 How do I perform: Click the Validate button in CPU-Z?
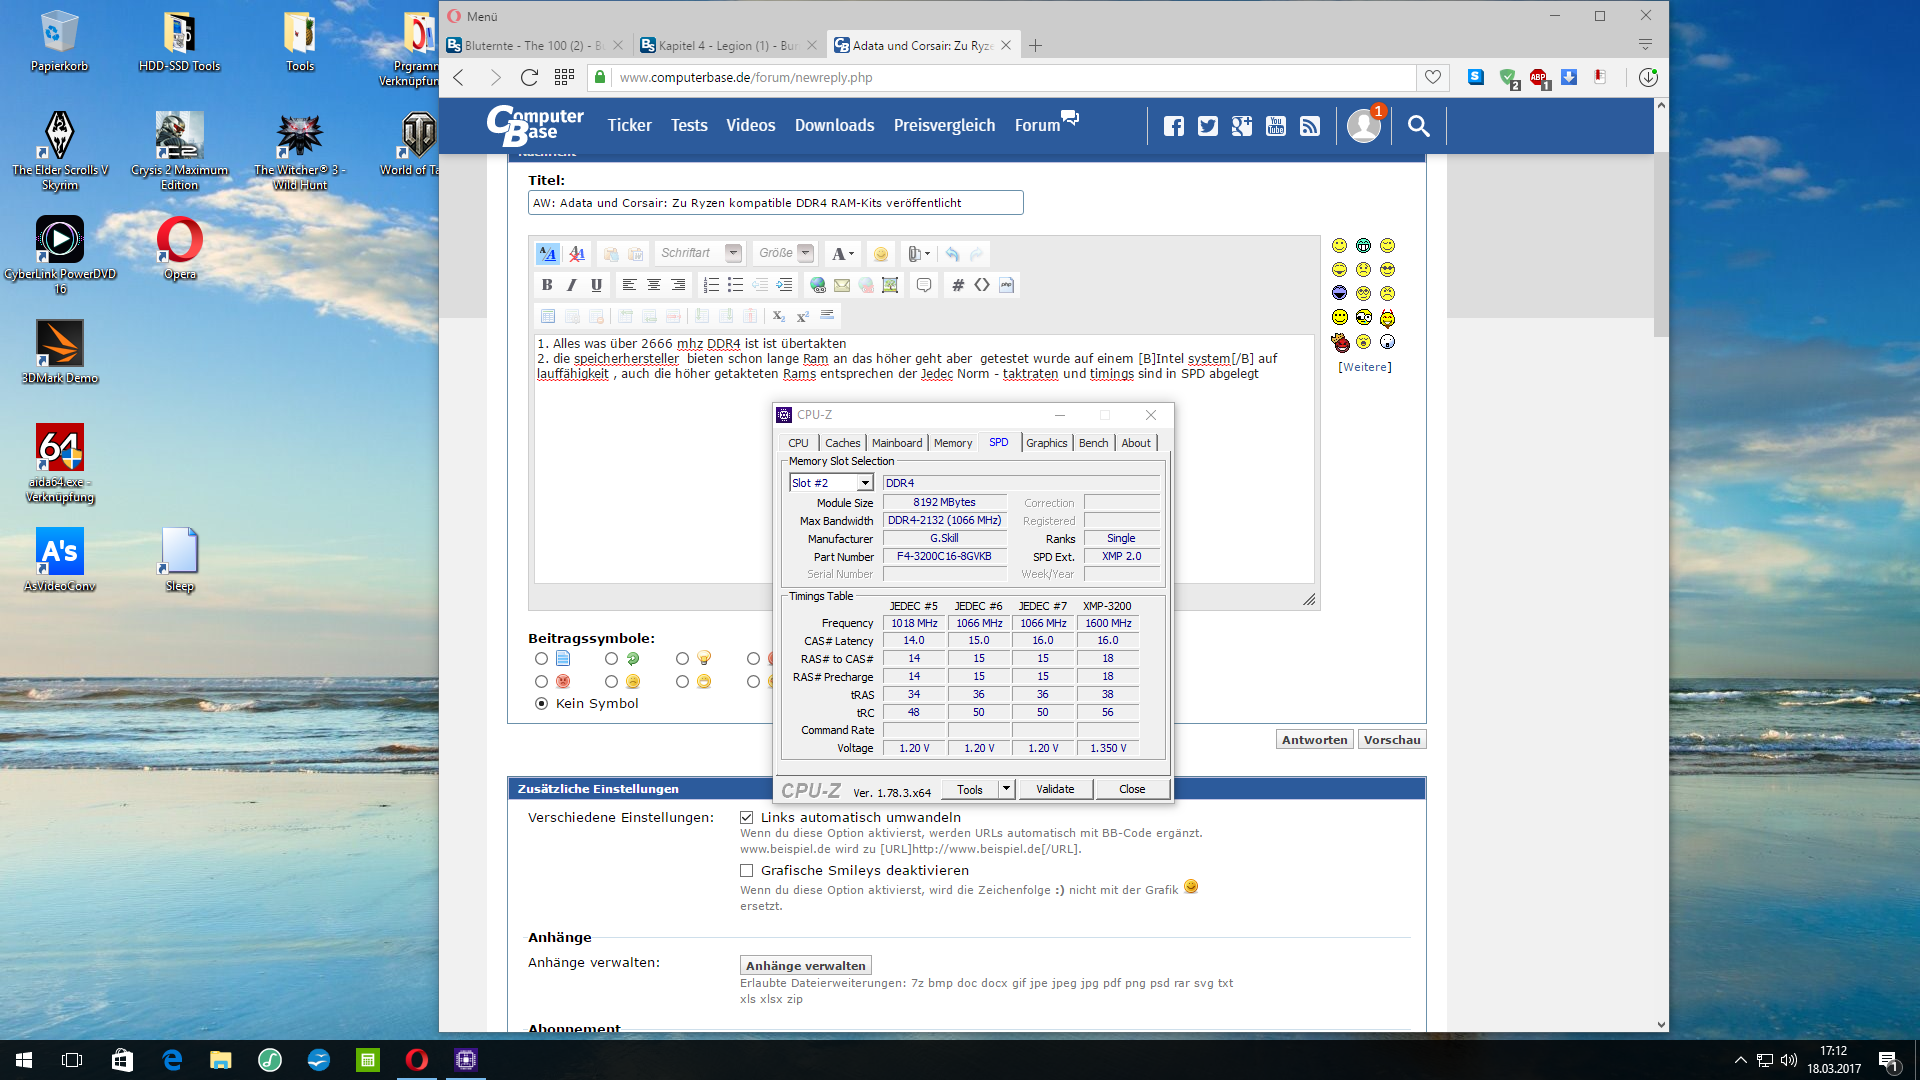pyautogui.click(x=1054, y=789)
